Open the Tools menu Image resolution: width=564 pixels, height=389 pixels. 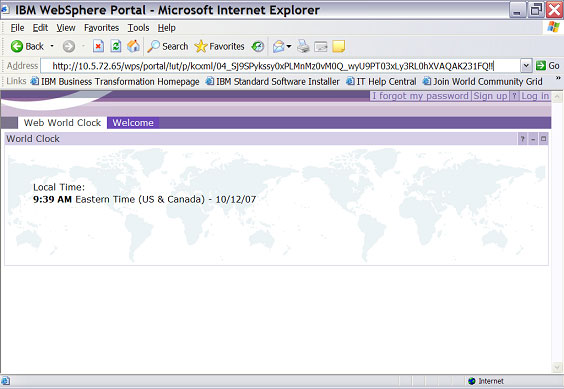click(138, 28)
